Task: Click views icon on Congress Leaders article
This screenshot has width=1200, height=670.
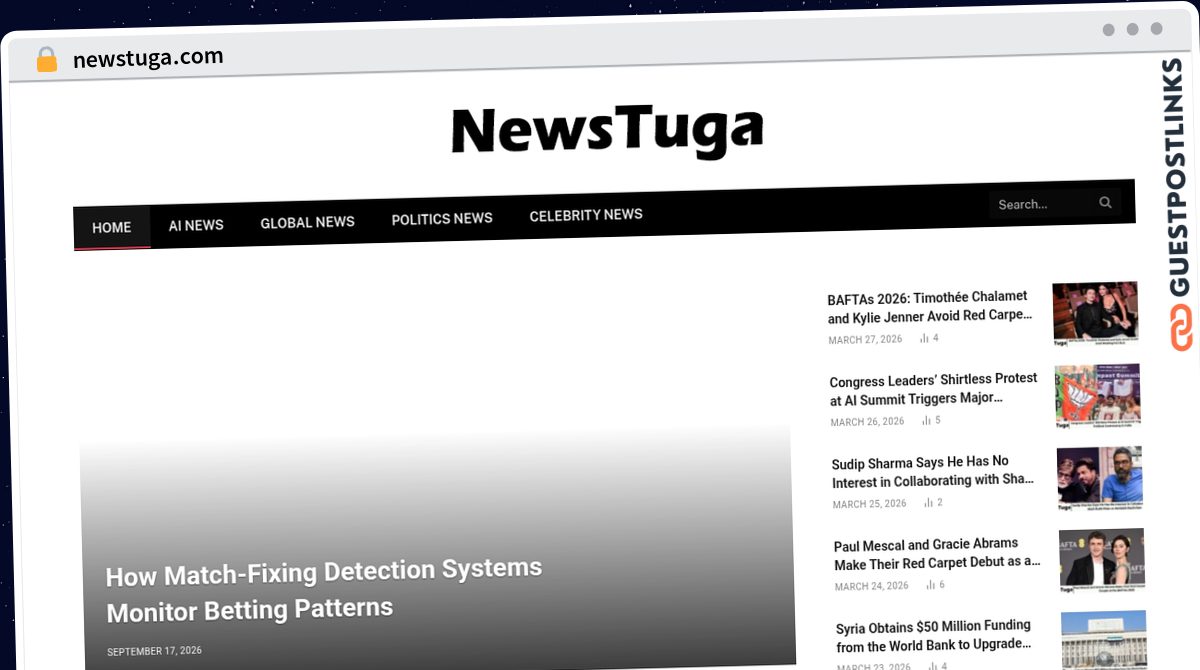Action: 926,421
